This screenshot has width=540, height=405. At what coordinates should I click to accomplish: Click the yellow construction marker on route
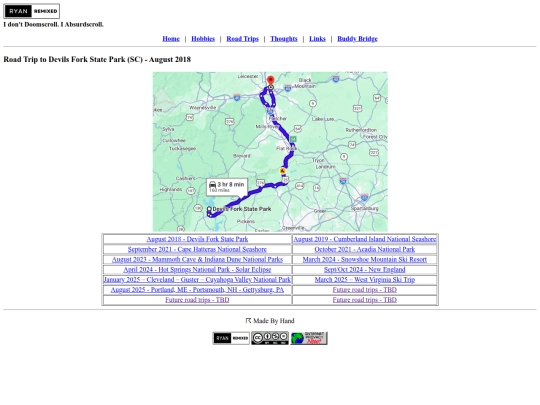click(283, 171)
